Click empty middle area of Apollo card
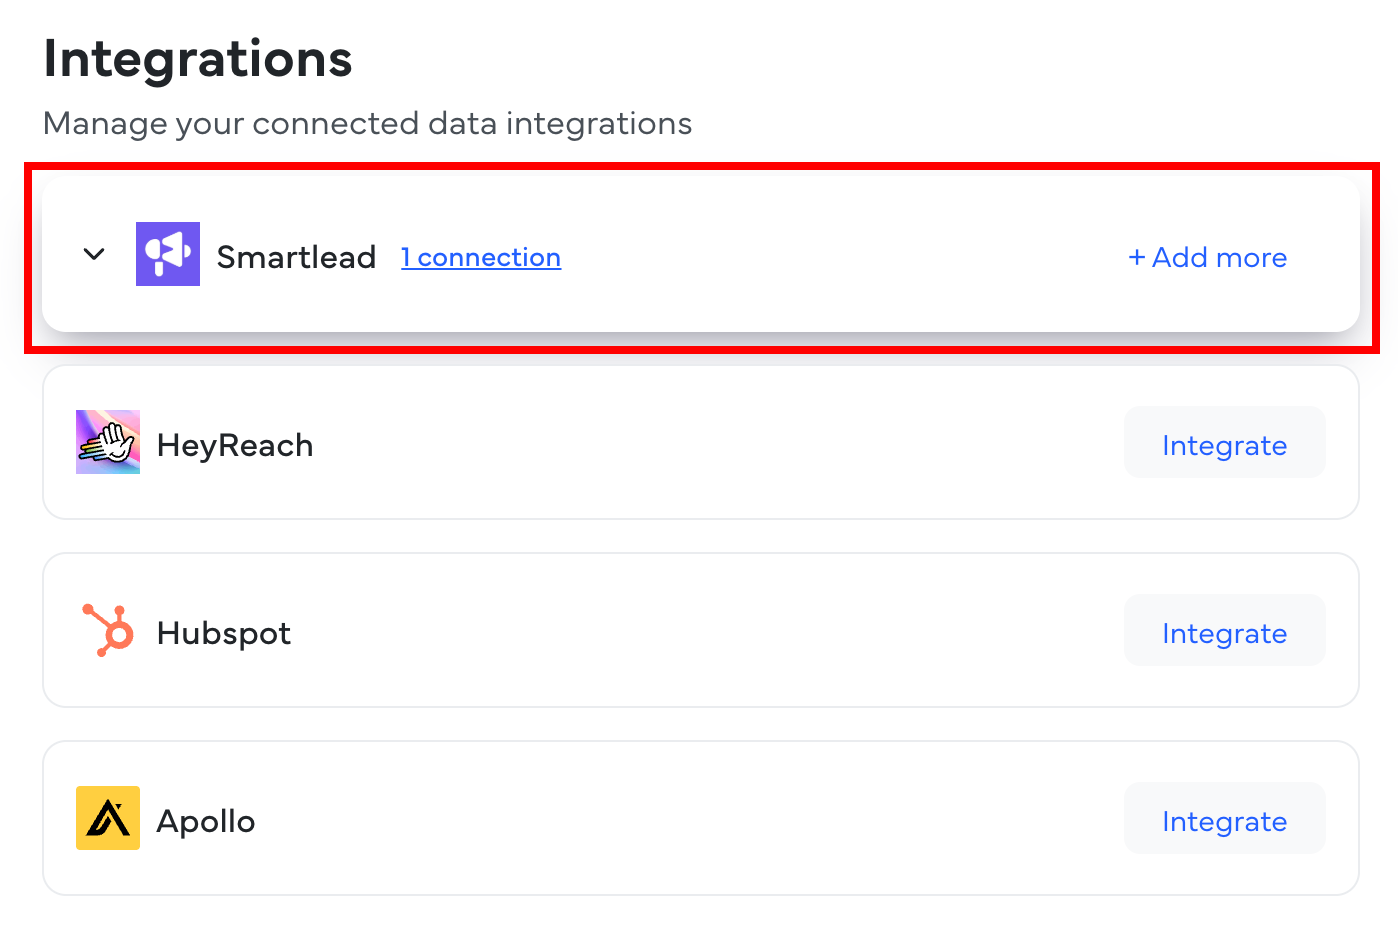The image size is (1398, 940). click(700, 819)
